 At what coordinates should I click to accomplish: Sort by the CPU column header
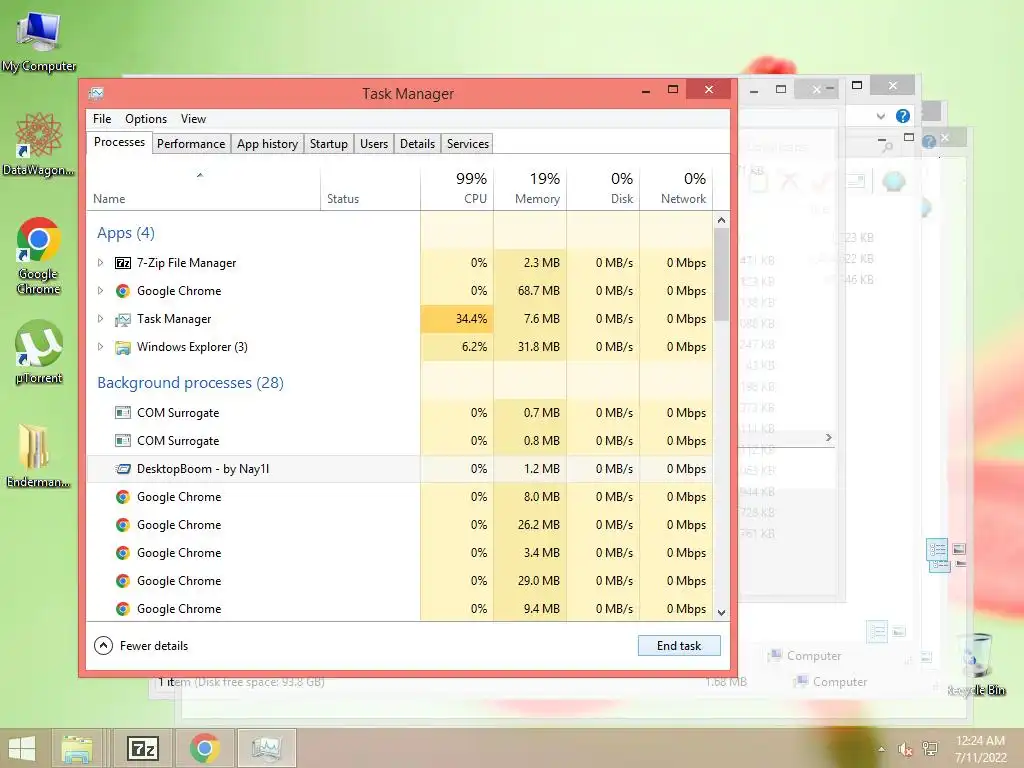point(457,189)
